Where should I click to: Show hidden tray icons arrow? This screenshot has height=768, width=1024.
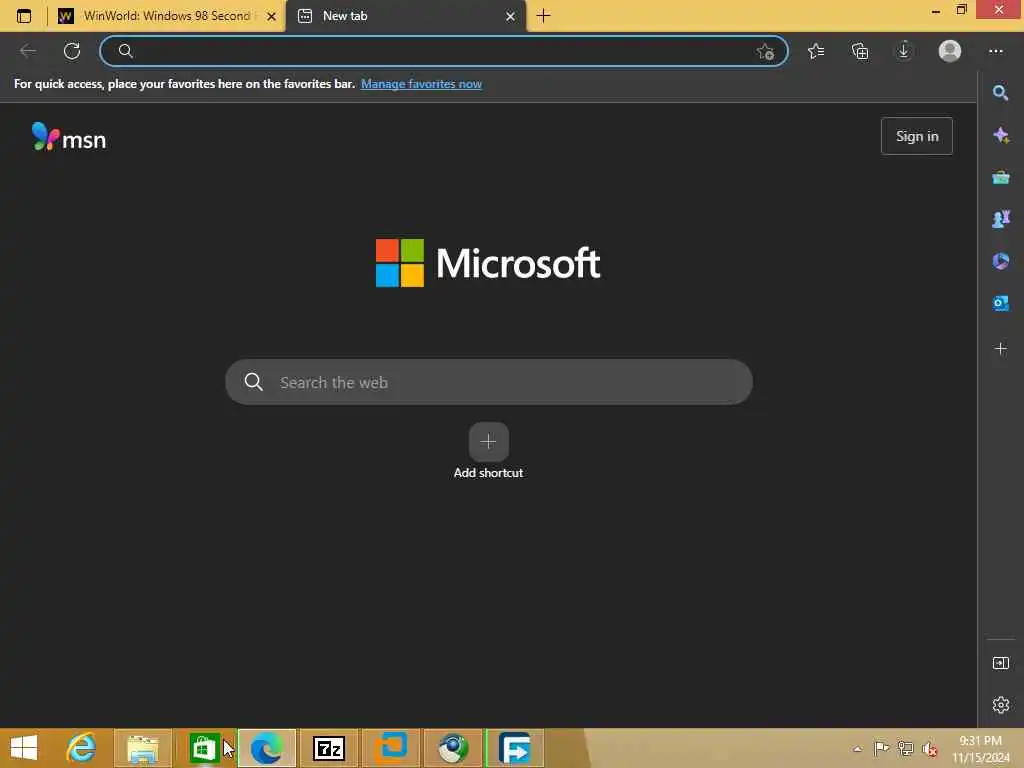click(857, 749)
